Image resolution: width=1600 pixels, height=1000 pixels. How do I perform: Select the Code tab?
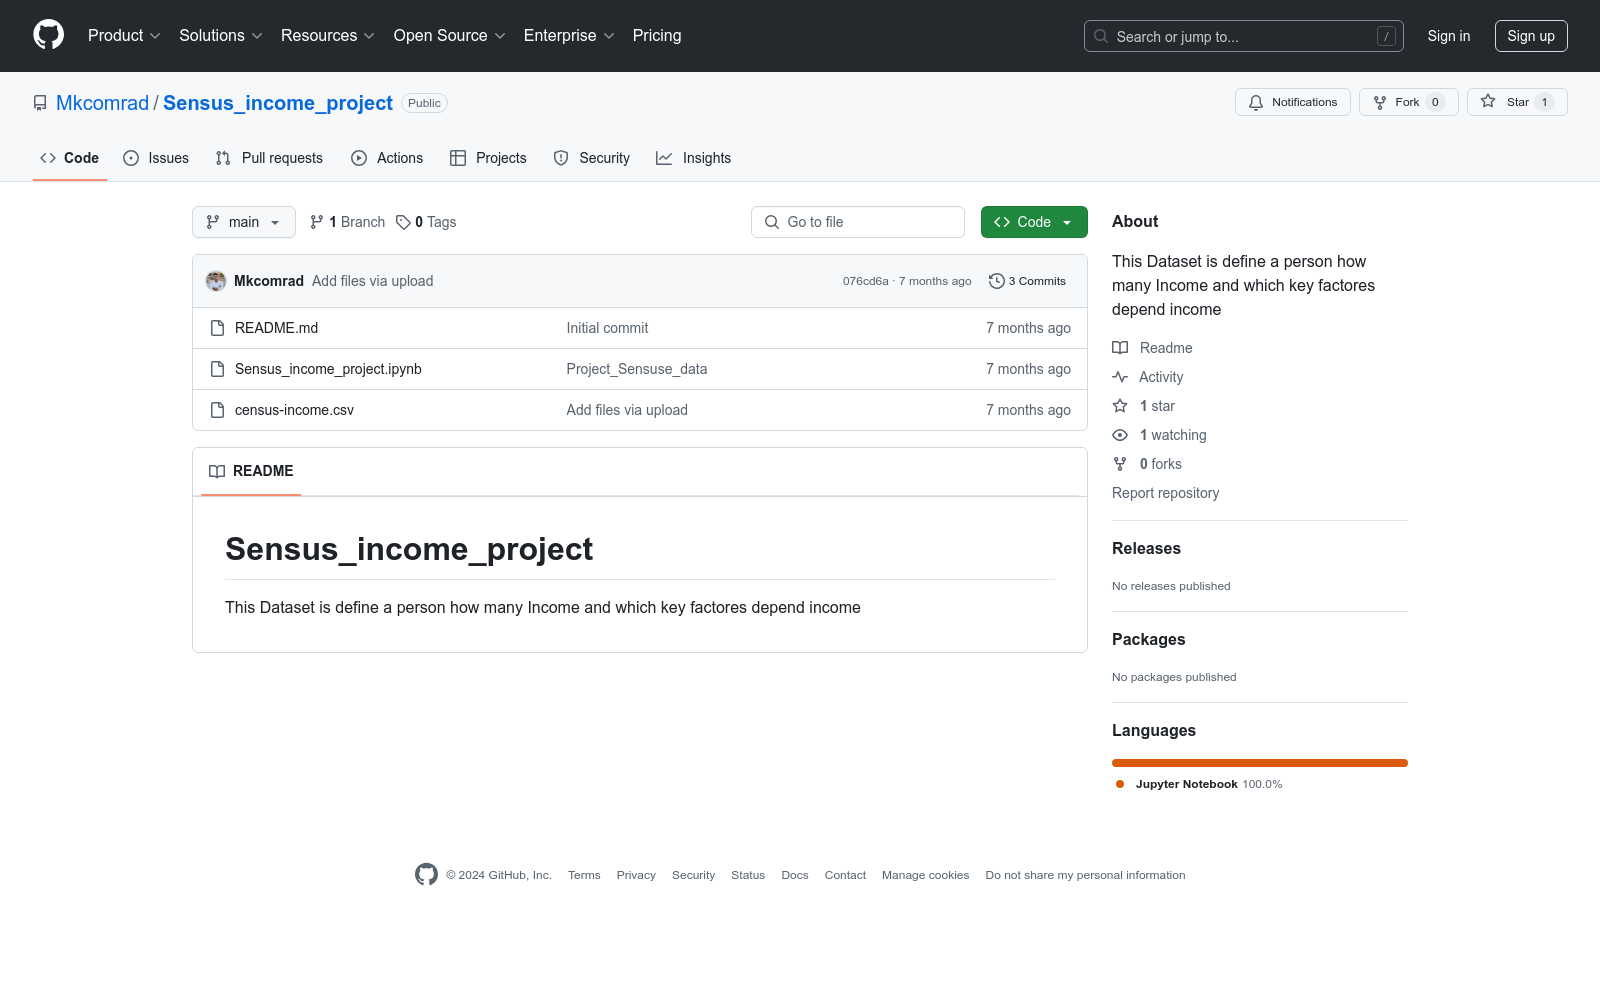coord(70,158)
